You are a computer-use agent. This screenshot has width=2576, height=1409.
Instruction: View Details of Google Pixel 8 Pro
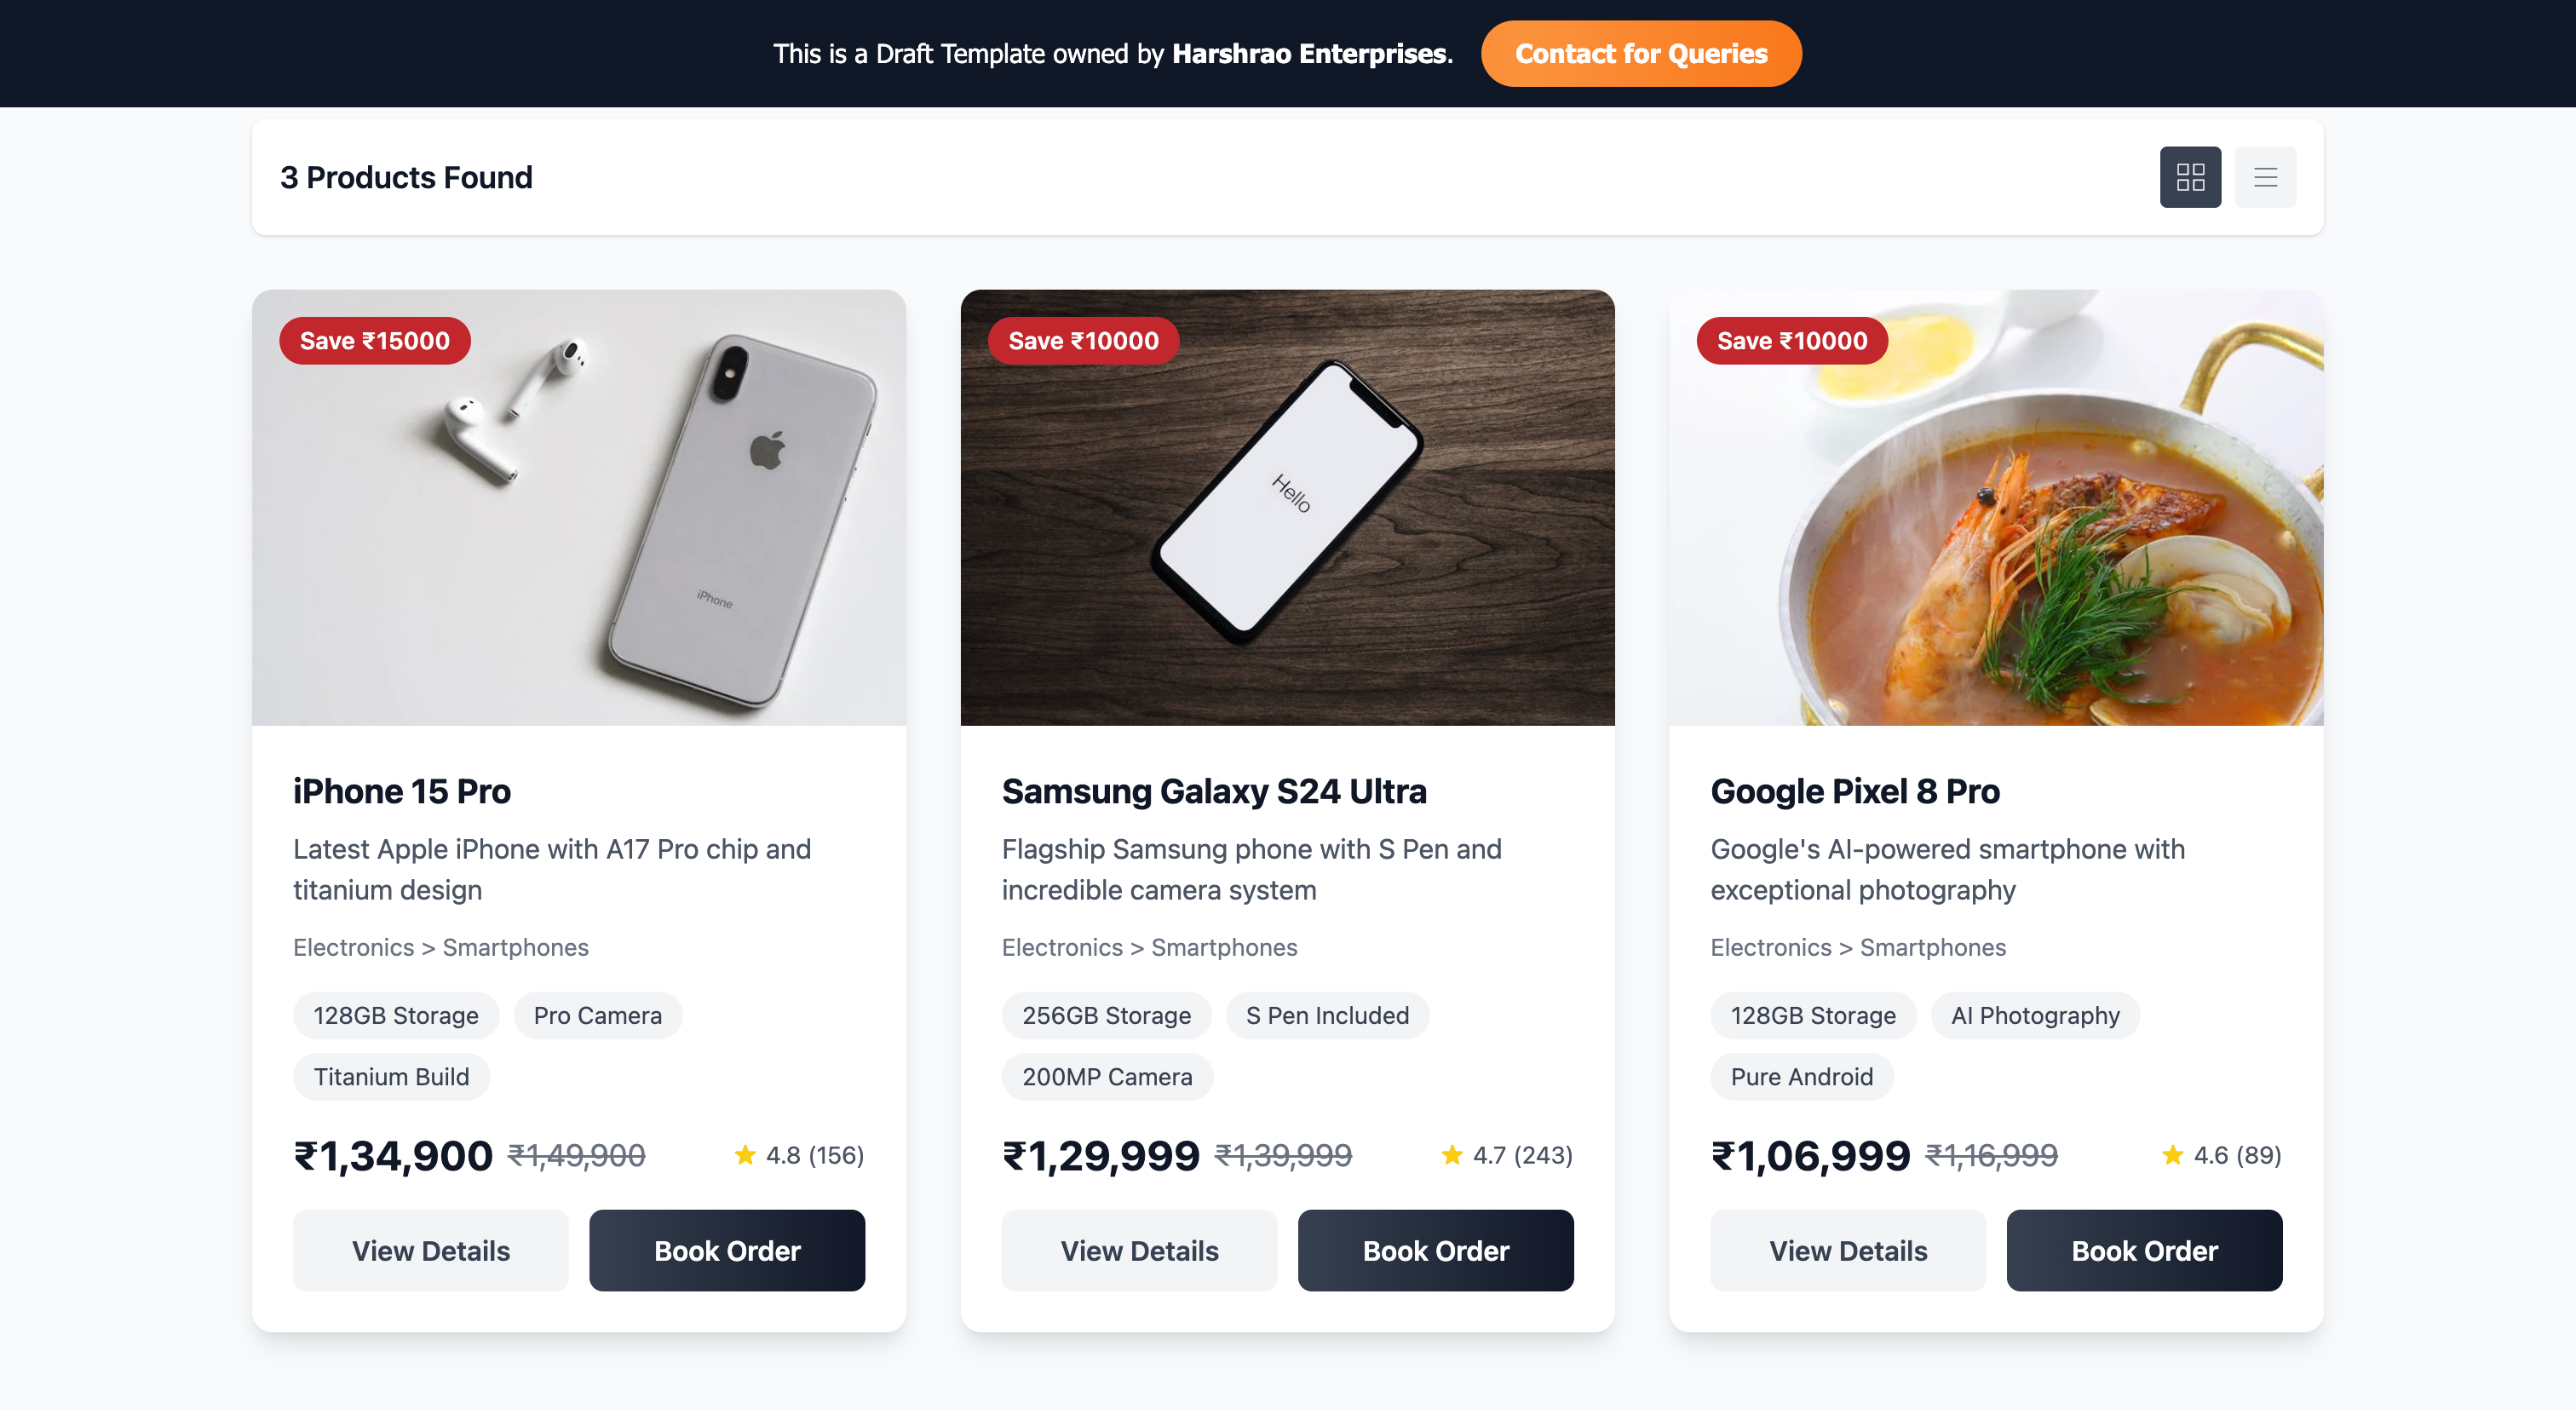coord(1847,1250)
